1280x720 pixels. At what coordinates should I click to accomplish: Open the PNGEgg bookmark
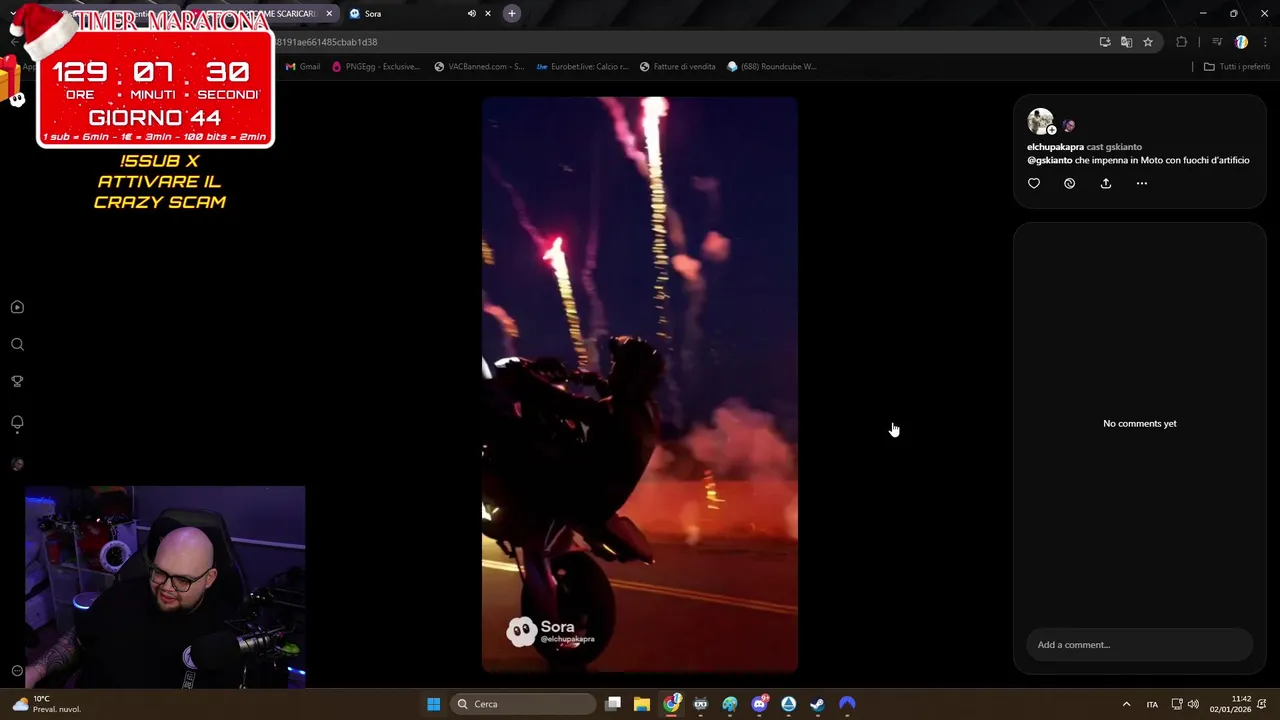pyautogui.click(x=376, y=67)
